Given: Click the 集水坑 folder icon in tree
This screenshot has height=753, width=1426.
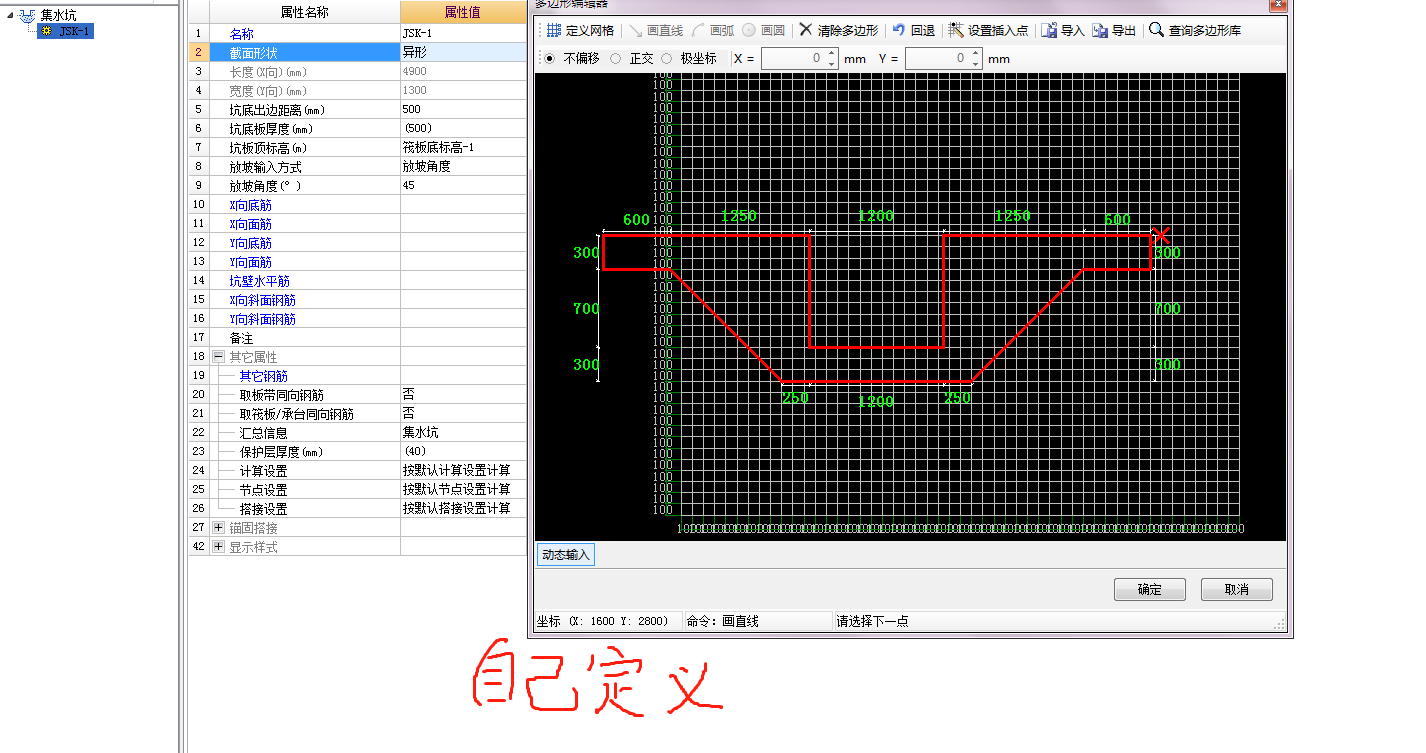Looking at the screenshot, I should point(27,15).
